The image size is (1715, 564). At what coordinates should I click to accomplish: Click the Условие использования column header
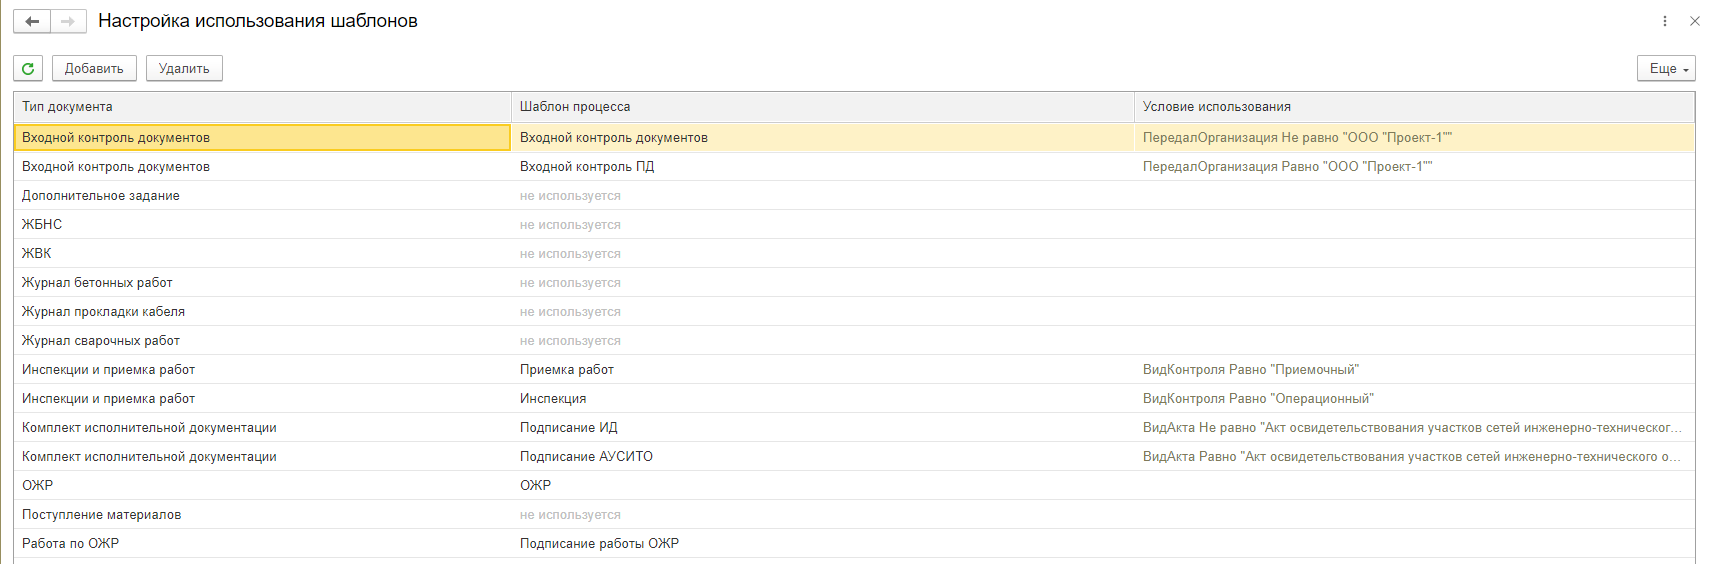[x=1216, y=107]
